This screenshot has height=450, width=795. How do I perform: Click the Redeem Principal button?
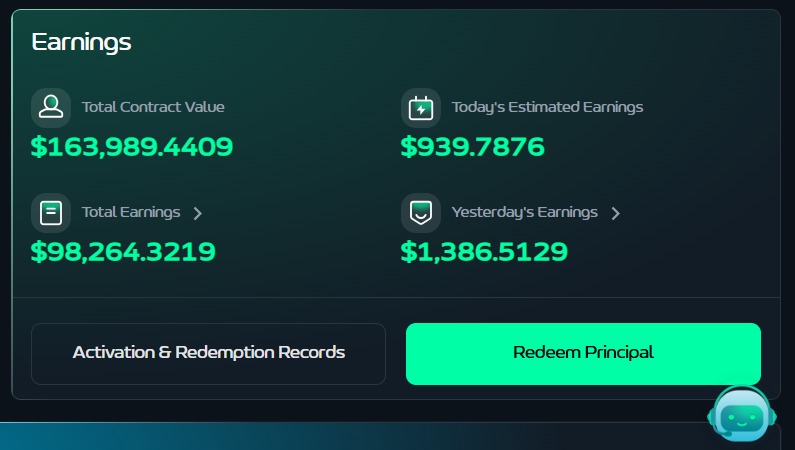tap(583, 354)
